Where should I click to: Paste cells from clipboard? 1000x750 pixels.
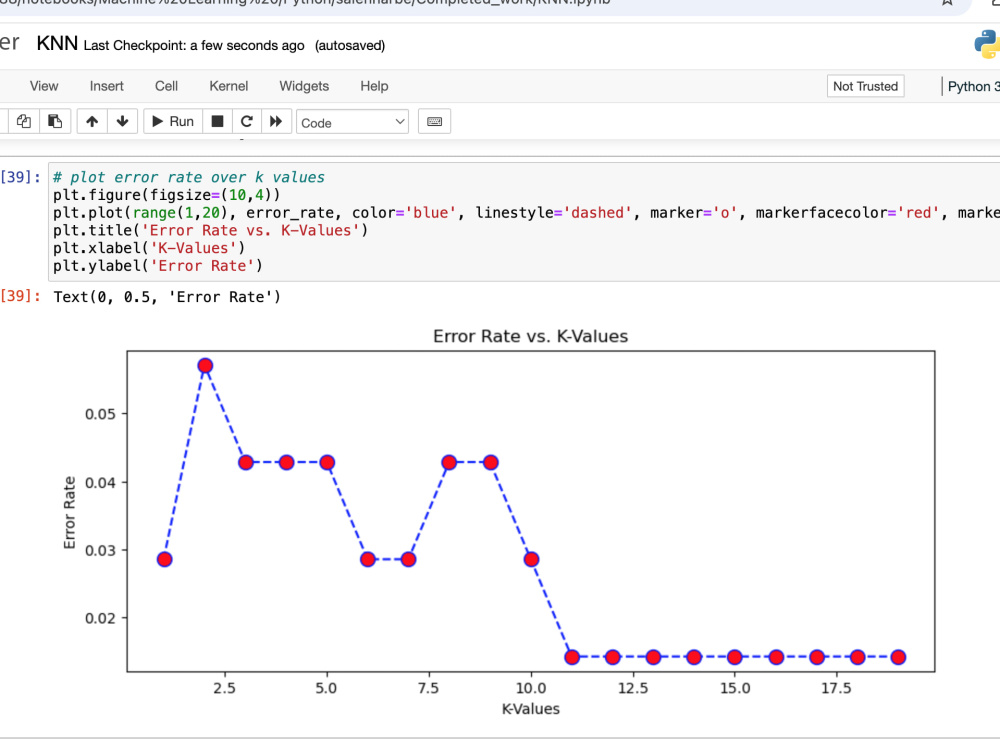(x=55, y=120)
